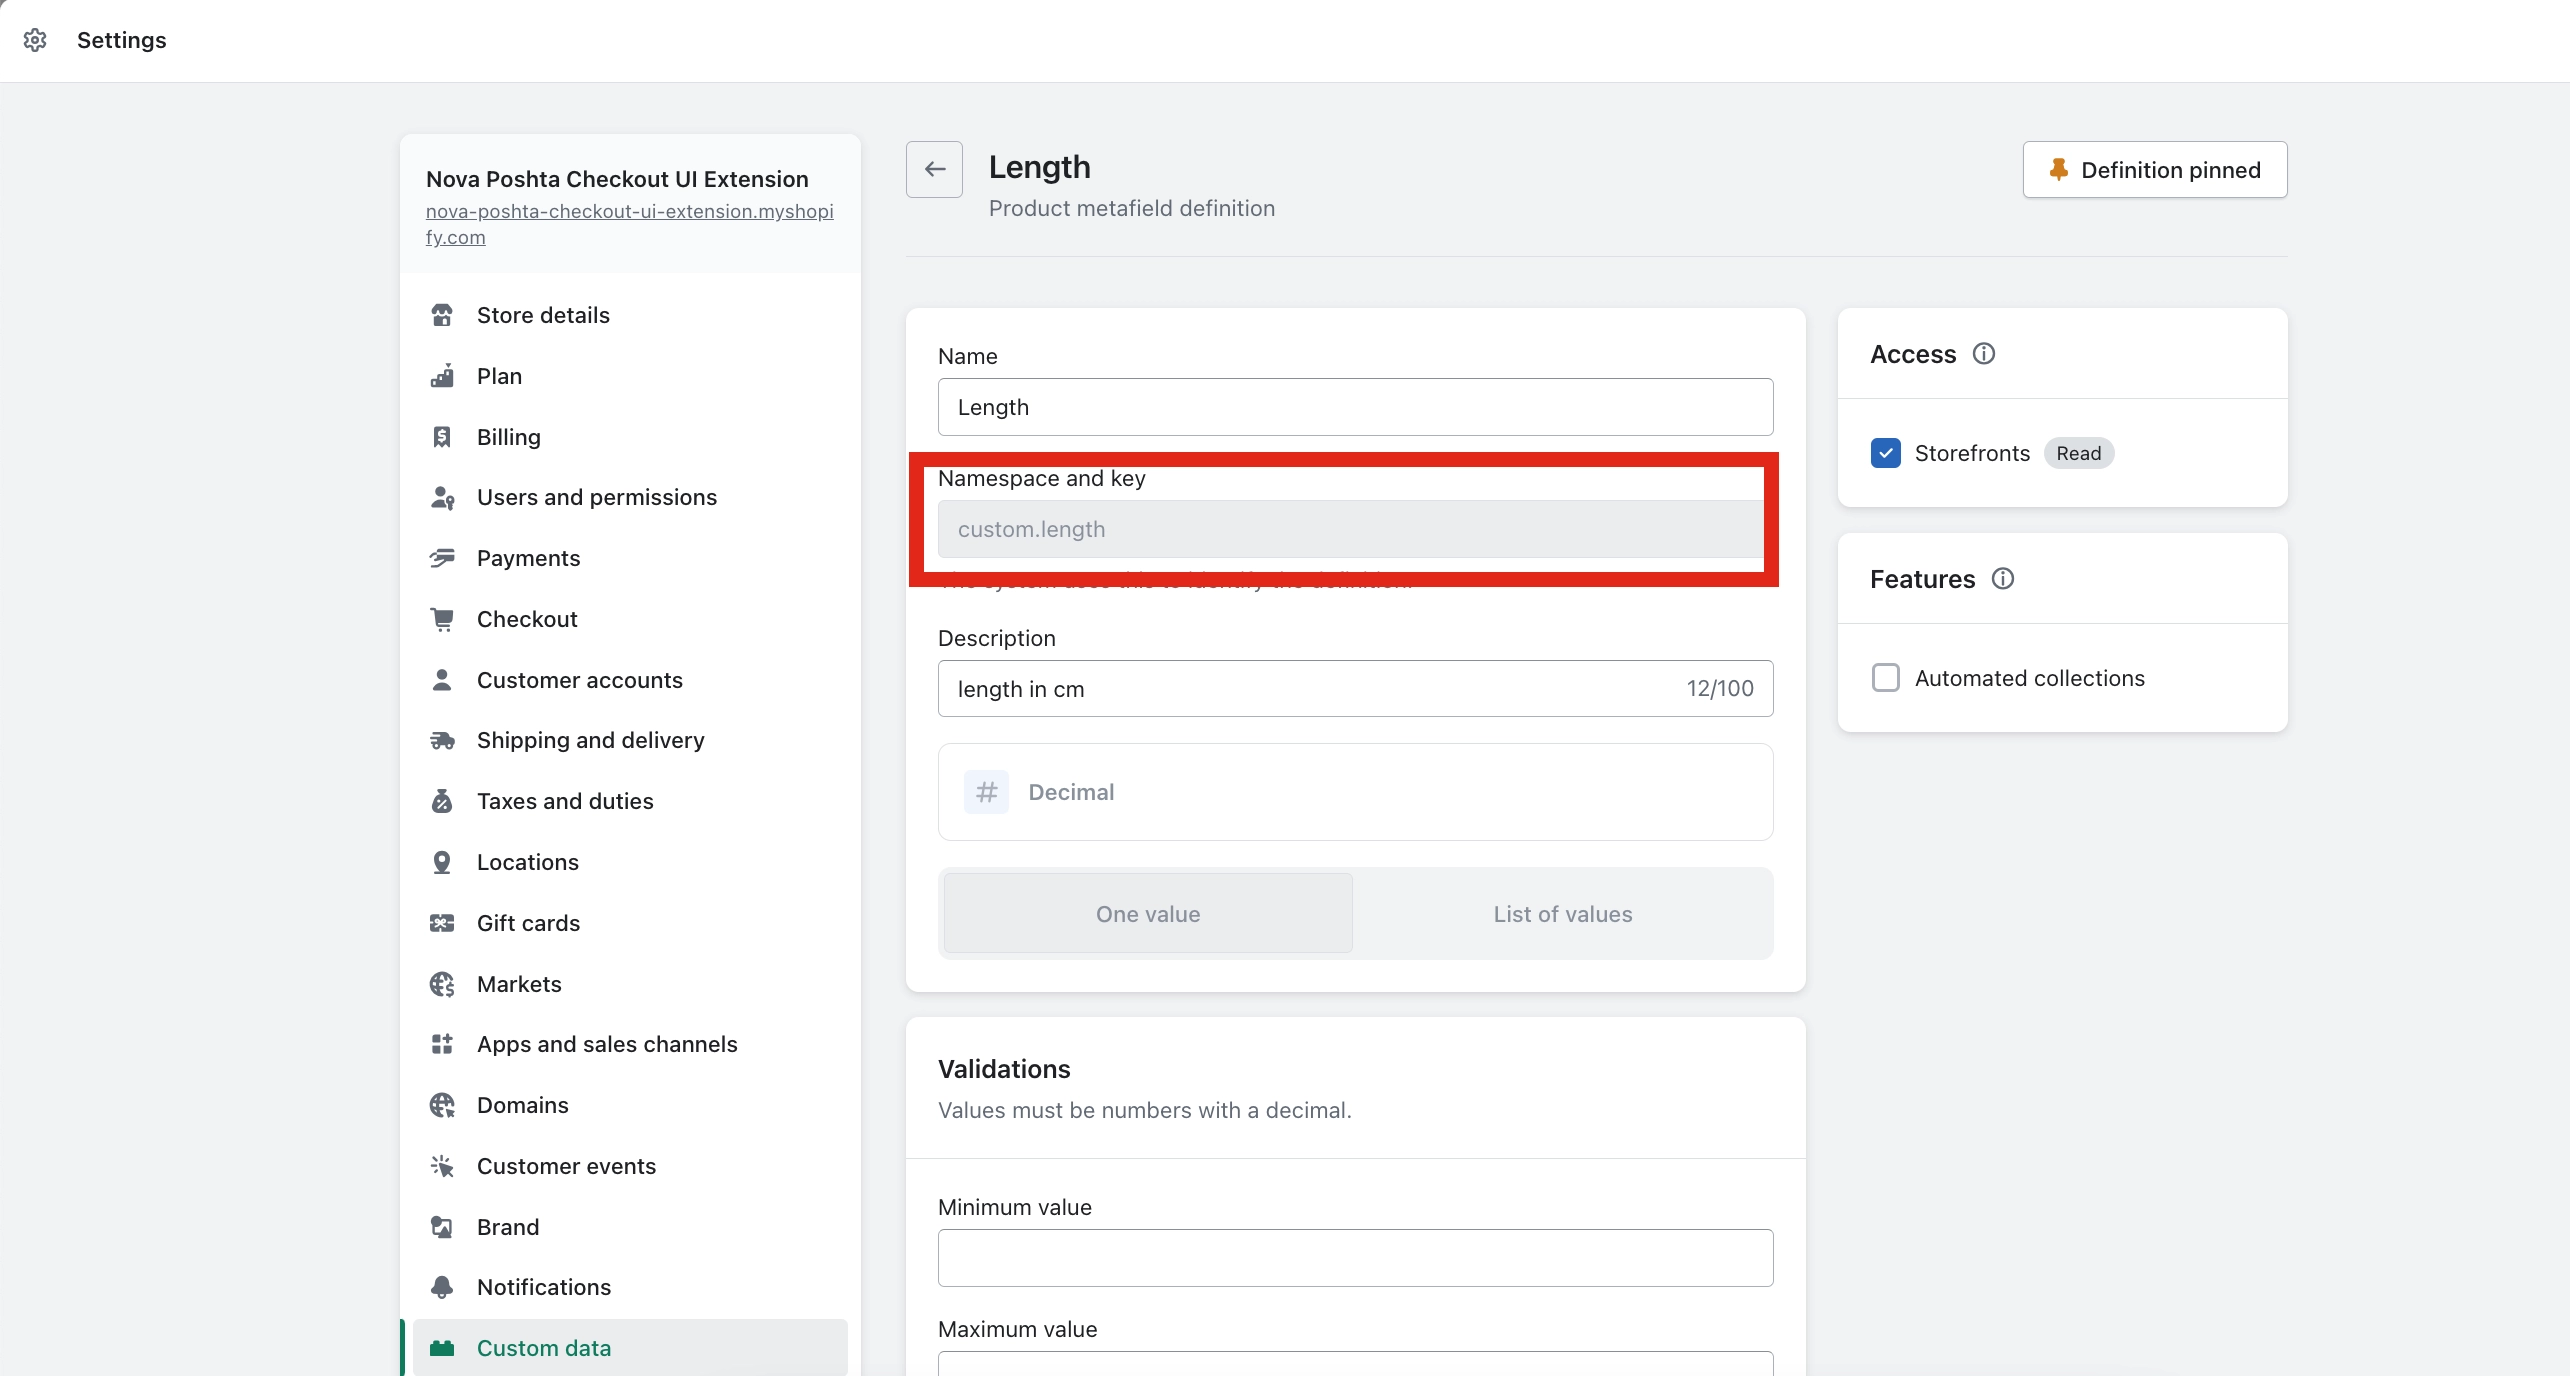Select the List of values option
This screenshot has height=1376, width=2570.
pyautogui.click(x=1563, y=914)
